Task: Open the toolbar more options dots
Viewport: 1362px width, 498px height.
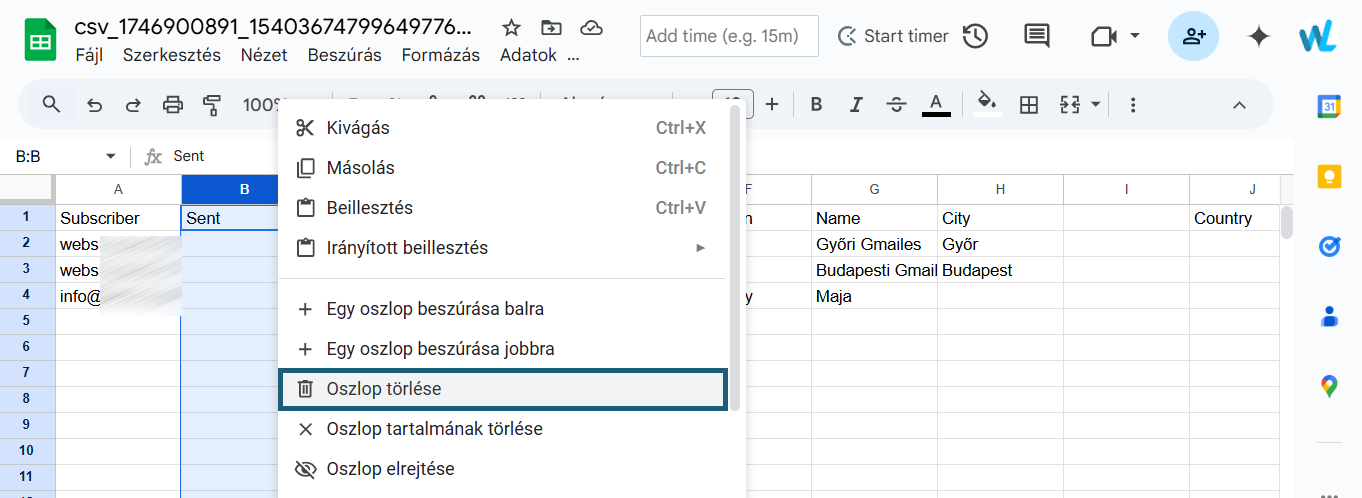Action: tap(1133, 104)
